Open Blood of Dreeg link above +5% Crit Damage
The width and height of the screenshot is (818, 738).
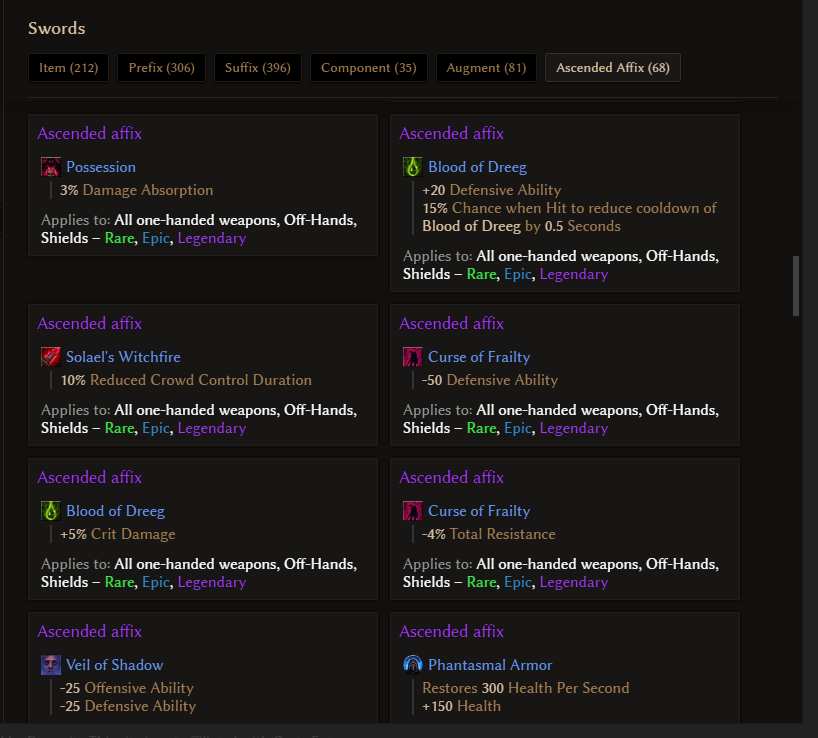coord(115,511)
